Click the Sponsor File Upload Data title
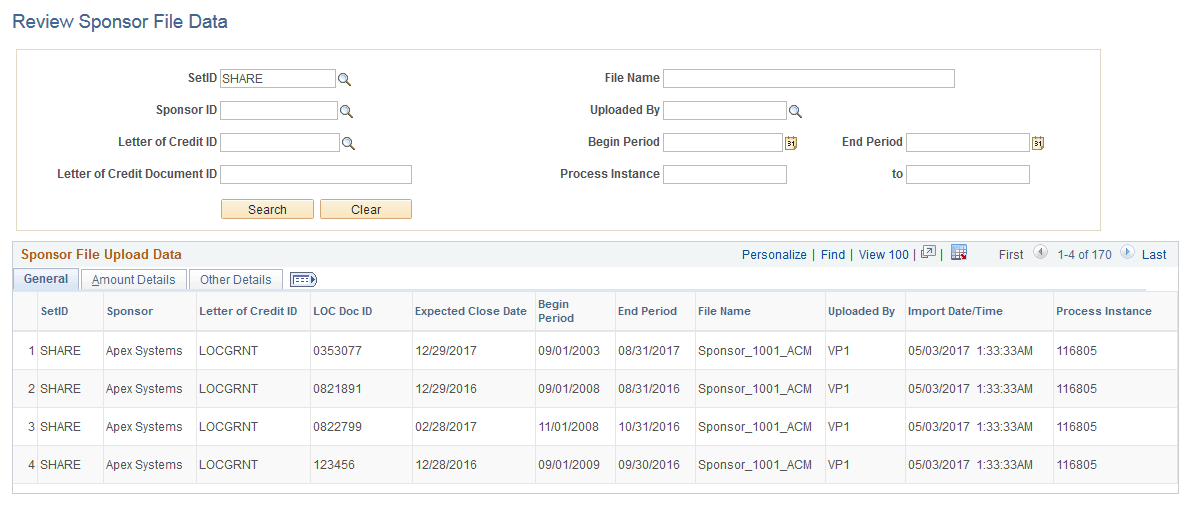The height and width of the screenshot is (507, 1193). pos(101,255)
